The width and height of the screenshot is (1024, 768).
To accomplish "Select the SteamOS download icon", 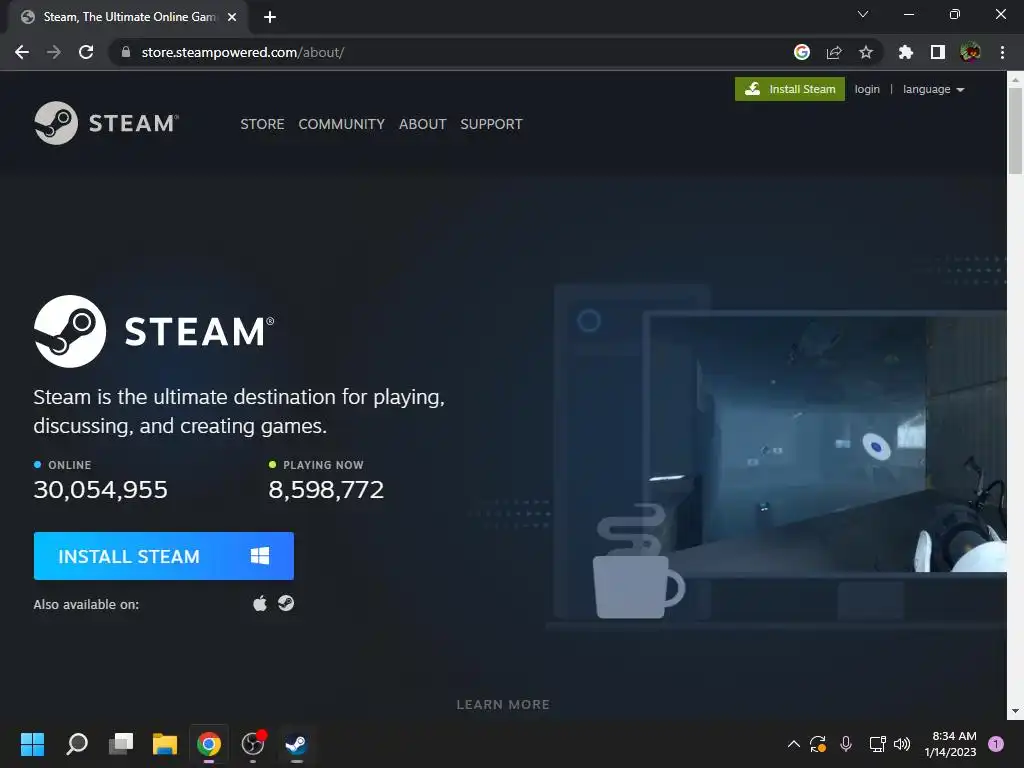I will (x=286, y=603).
